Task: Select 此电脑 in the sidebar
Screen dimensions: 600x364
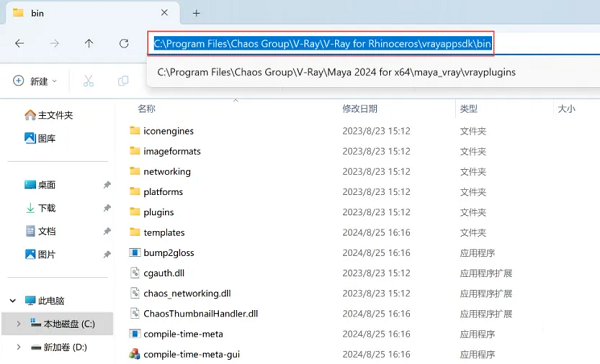Action: coord(45,301)
